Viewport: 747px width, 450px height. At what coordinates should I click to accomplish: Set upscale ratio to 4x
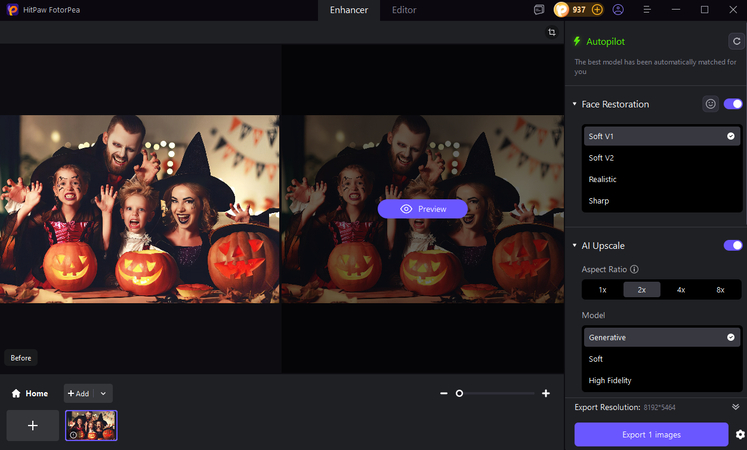click(x=681, y=290)
